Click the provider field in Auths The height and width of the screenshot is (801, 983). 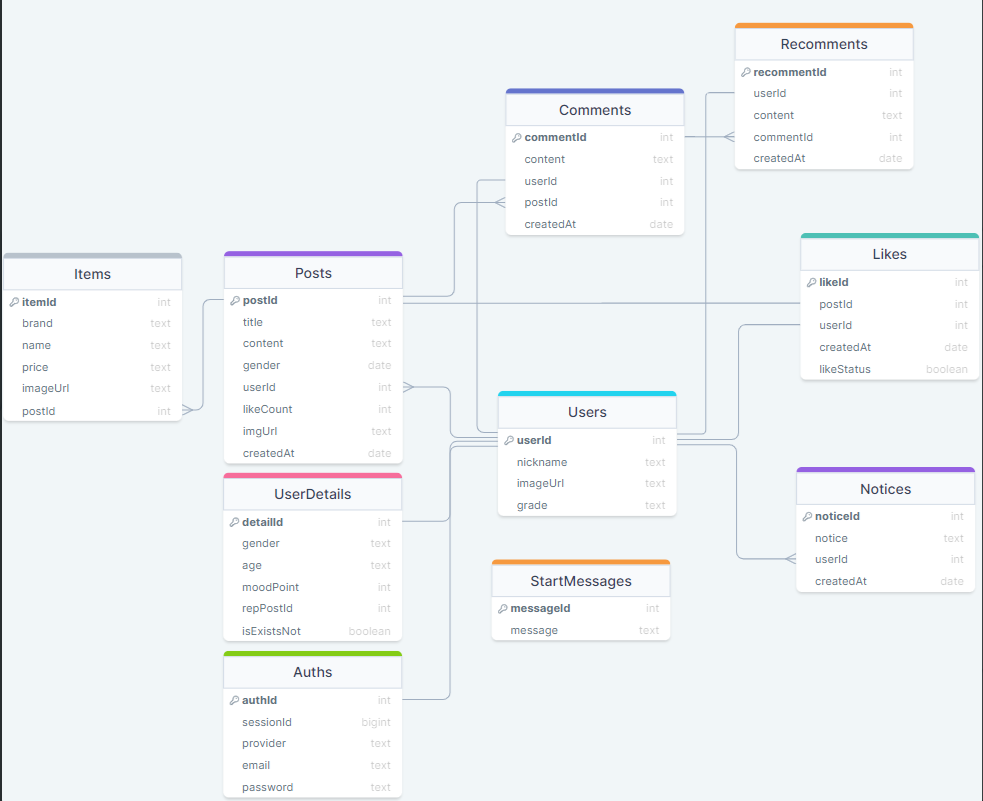(313, 743)
